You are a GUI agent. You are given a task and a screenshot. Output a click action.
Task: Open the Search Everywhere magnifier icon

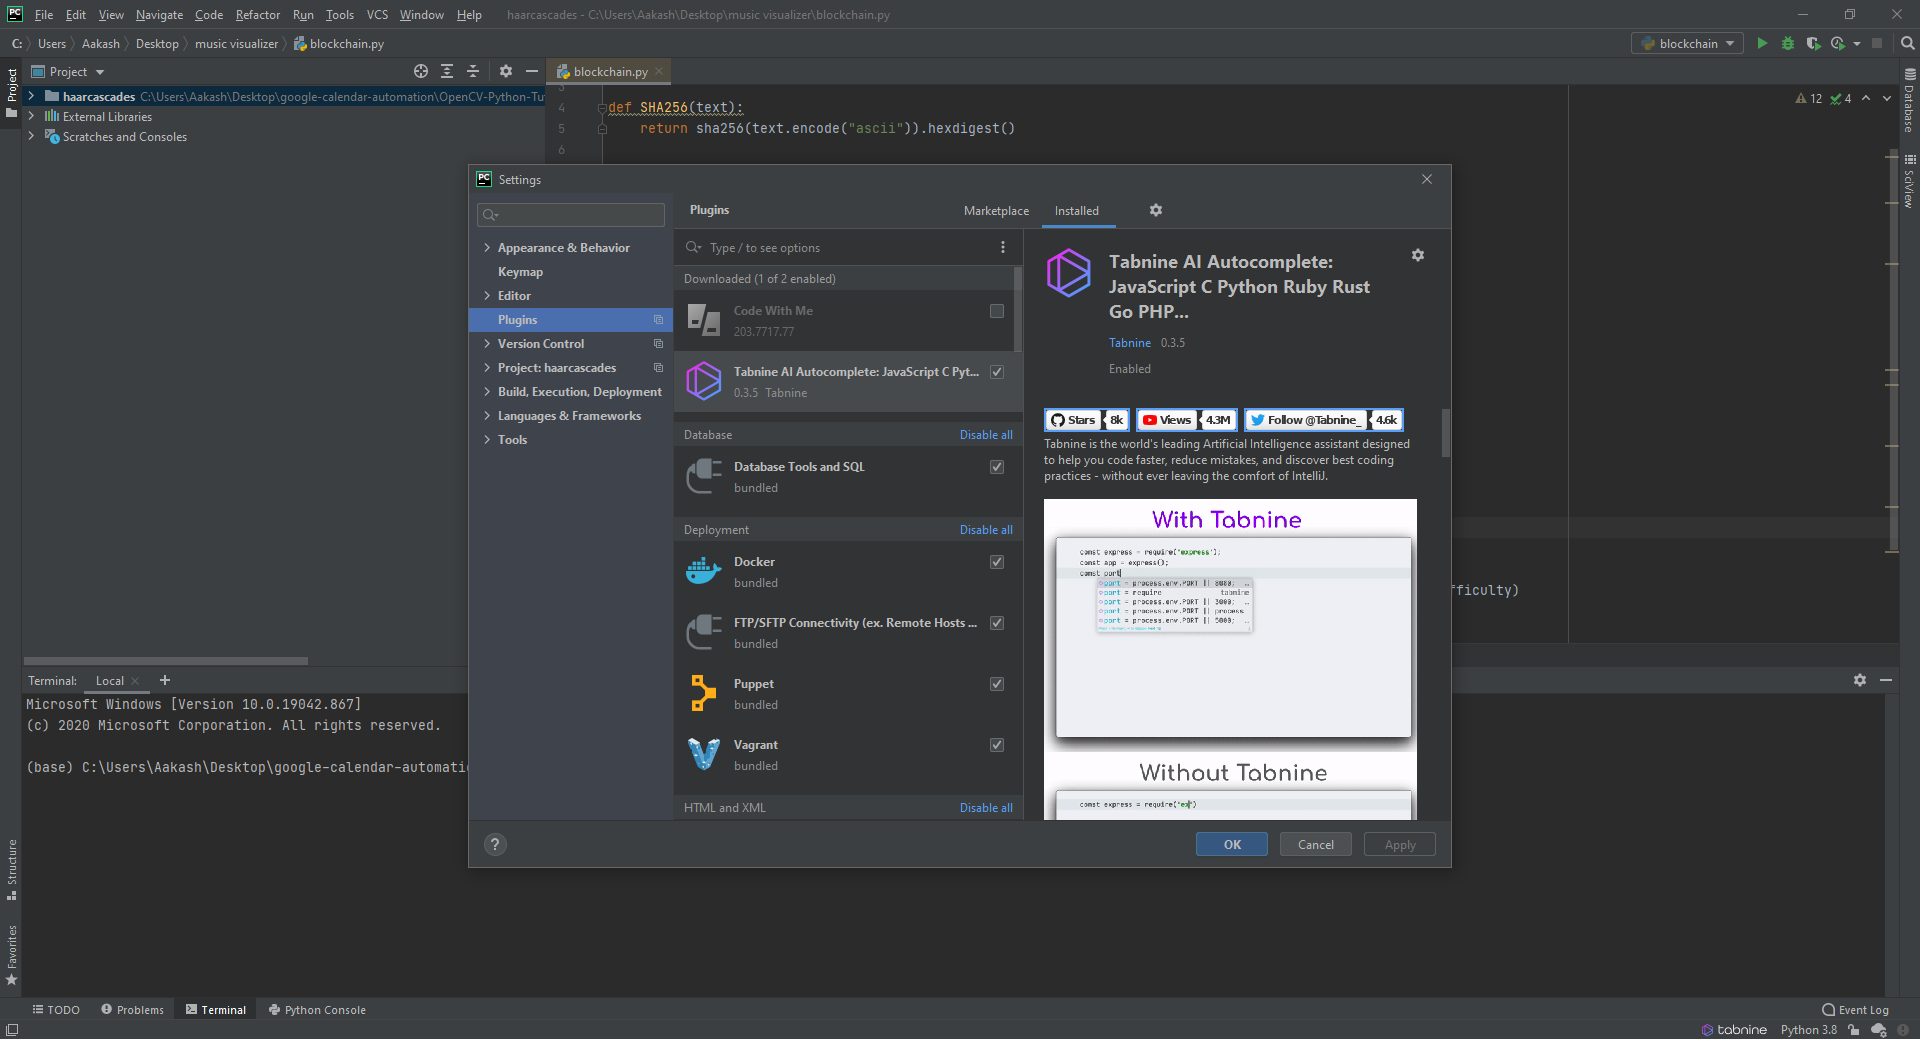(1907, 43)
